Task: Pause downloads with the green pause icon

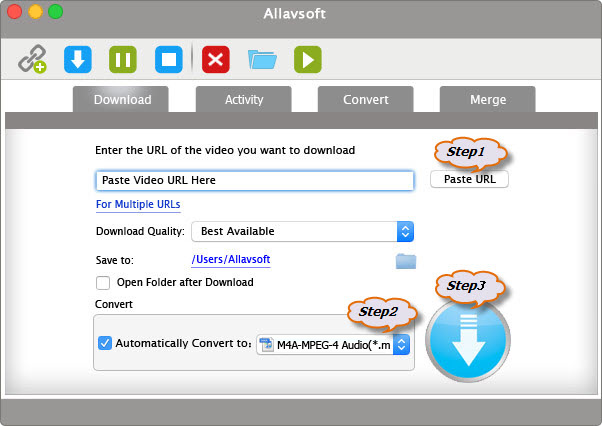Action: (x=123, y=59)
